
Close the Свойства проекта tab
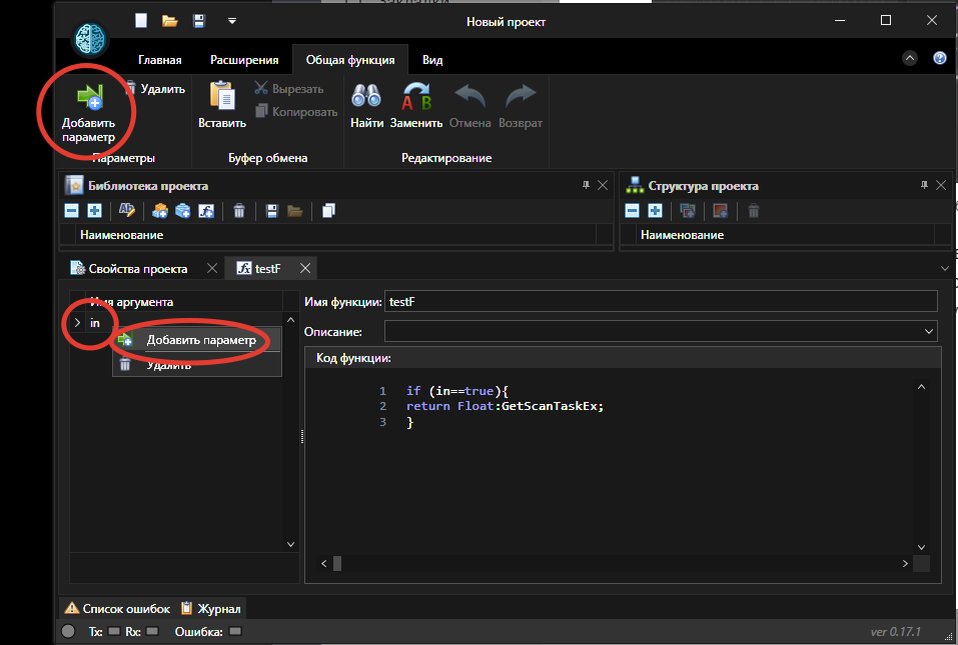pyautogui.click(x=212, y=269)
